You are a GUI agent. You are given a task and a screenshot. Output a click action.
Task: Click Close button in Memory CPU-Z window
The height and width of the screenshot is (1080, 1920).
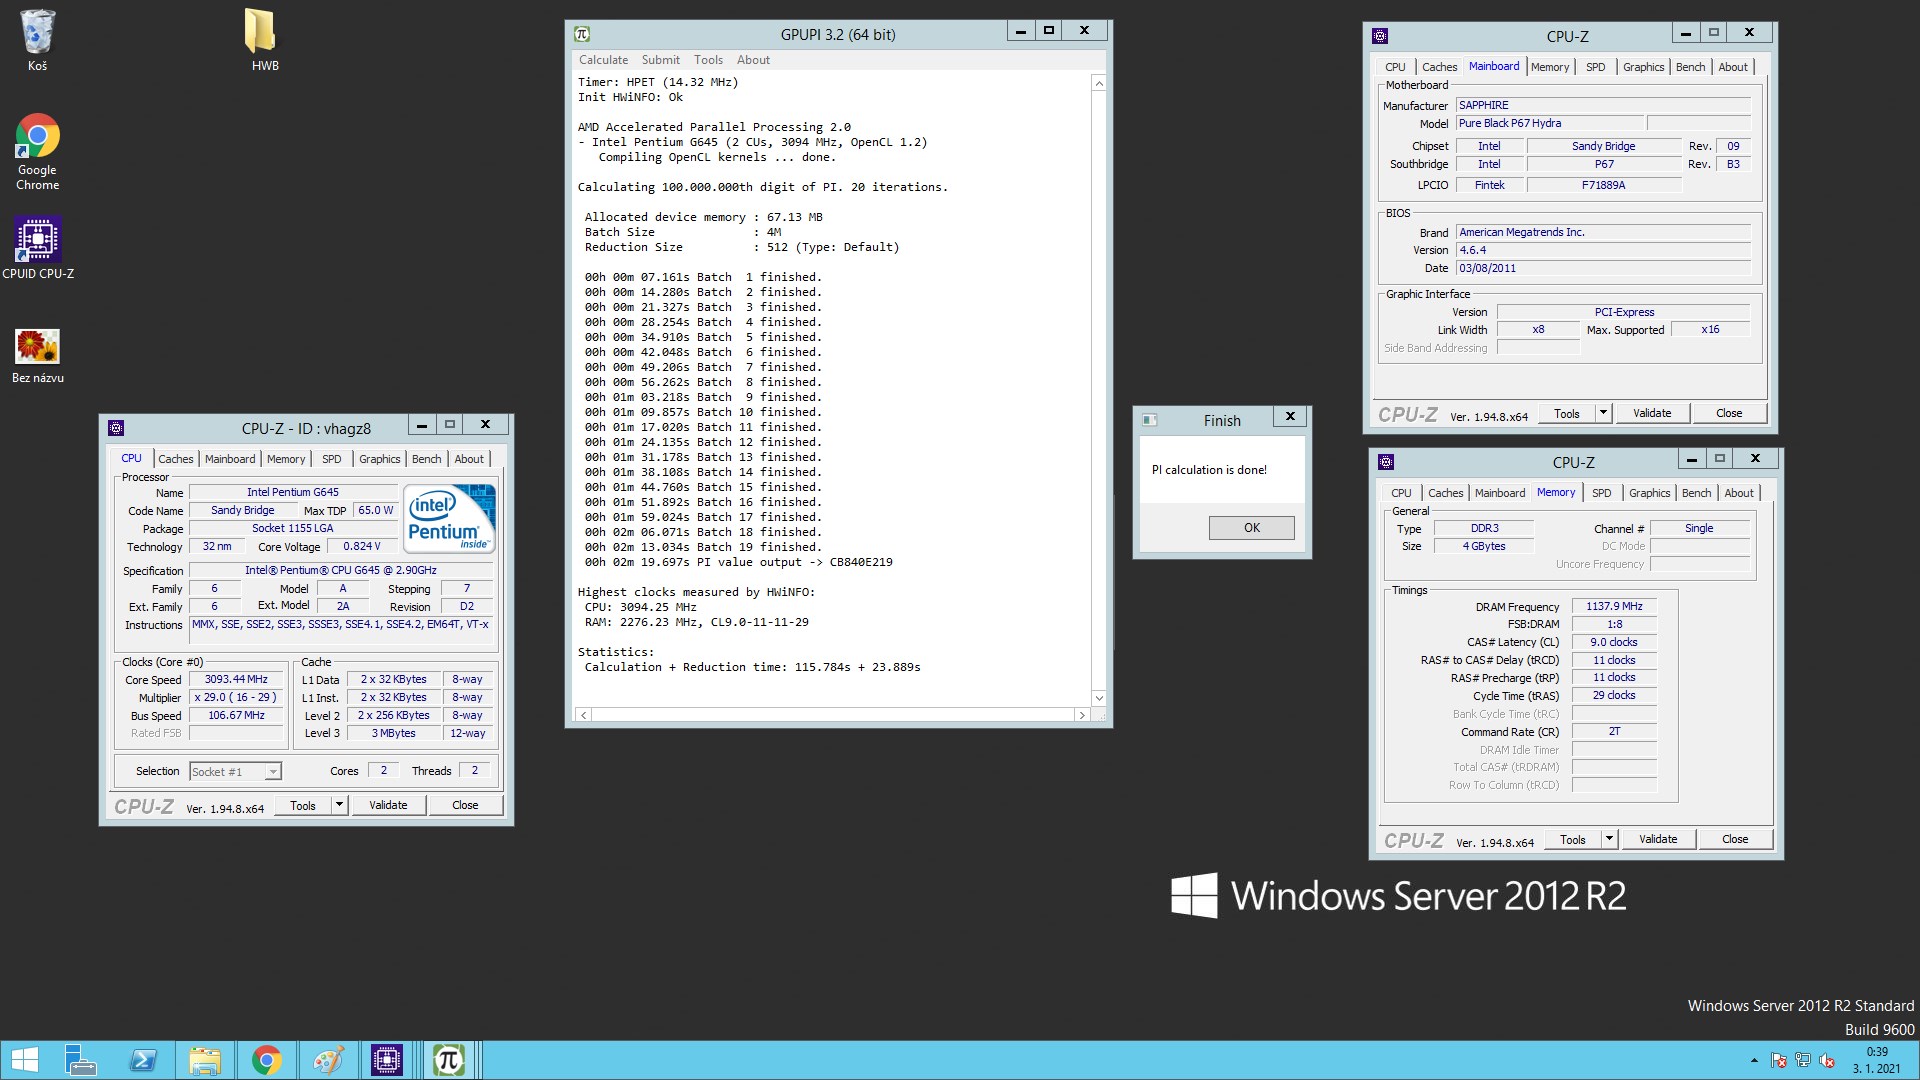pyautogui.click(x=1735, y=839)
